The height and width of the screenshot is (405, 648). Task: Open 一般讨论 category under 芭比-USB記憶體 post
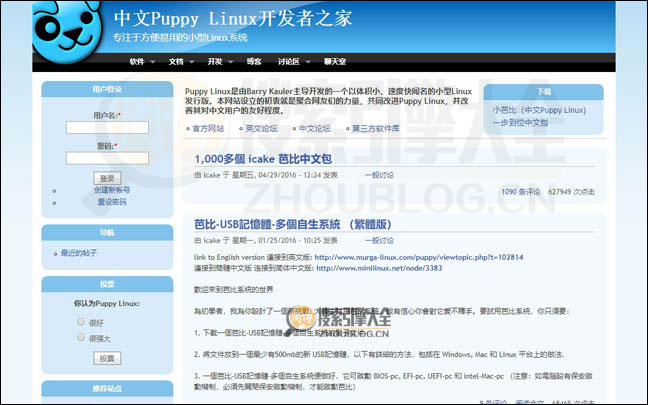pos(379,241)
